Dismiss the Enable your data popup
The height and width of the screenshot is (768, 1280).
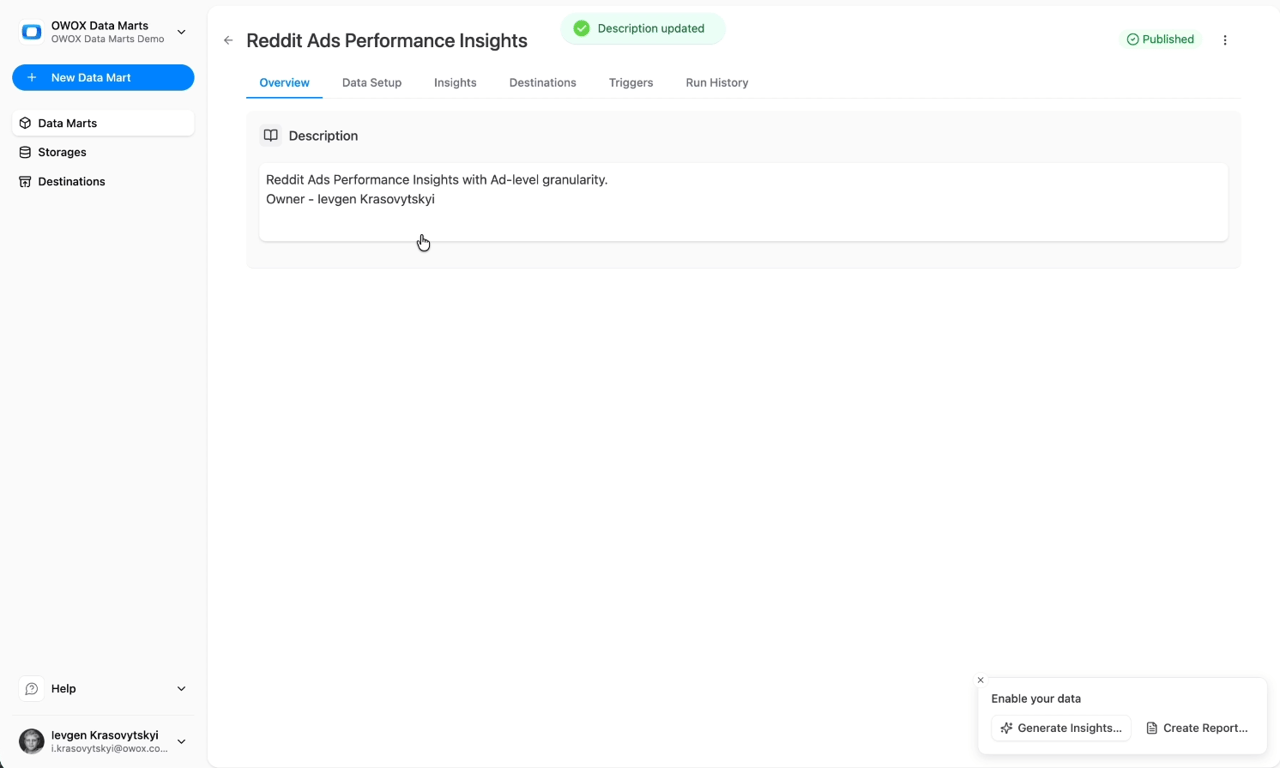coord(980,680)
